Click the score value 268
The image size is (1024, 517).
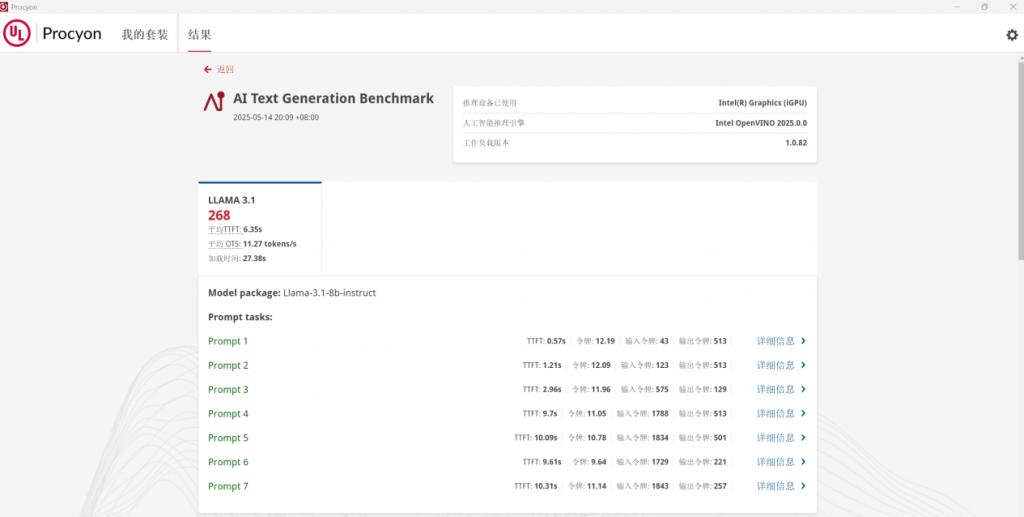click(x=219, y=215)
